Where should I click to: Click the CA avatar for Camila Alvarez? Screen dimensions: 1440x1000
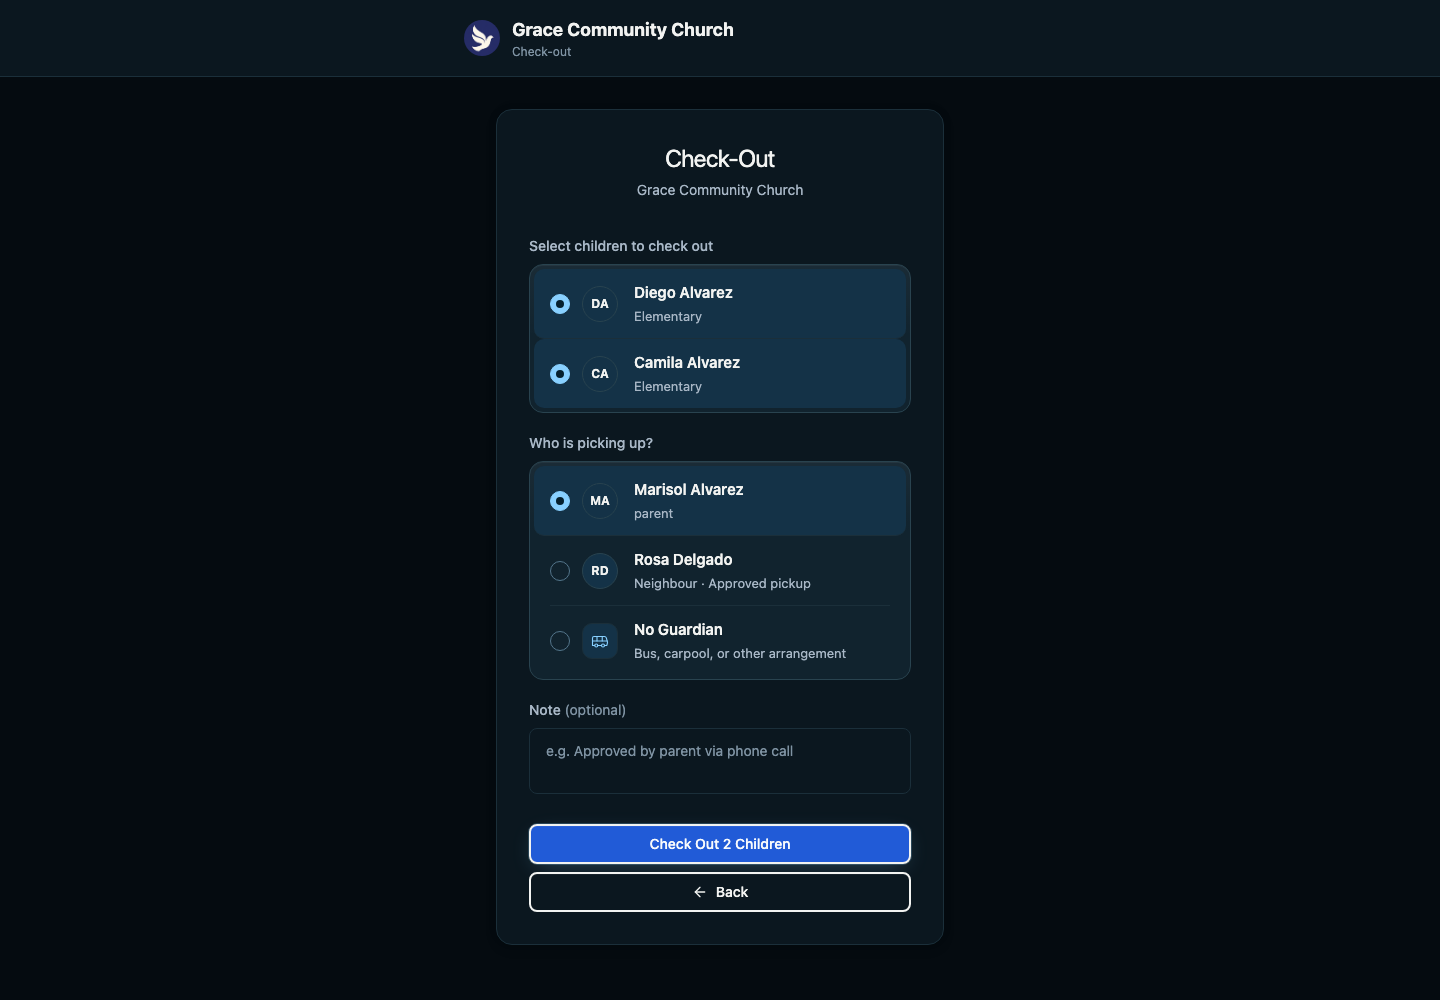click(x=600, y=374)
